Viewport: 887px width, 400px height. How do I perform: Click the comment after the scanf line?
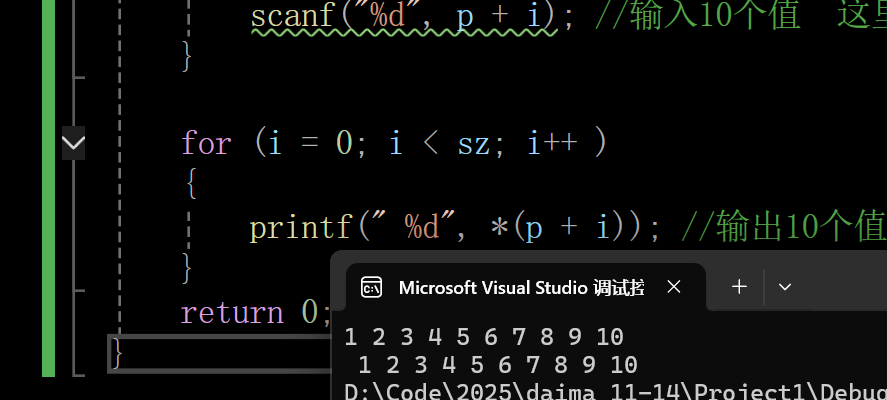tap(740, 17)
